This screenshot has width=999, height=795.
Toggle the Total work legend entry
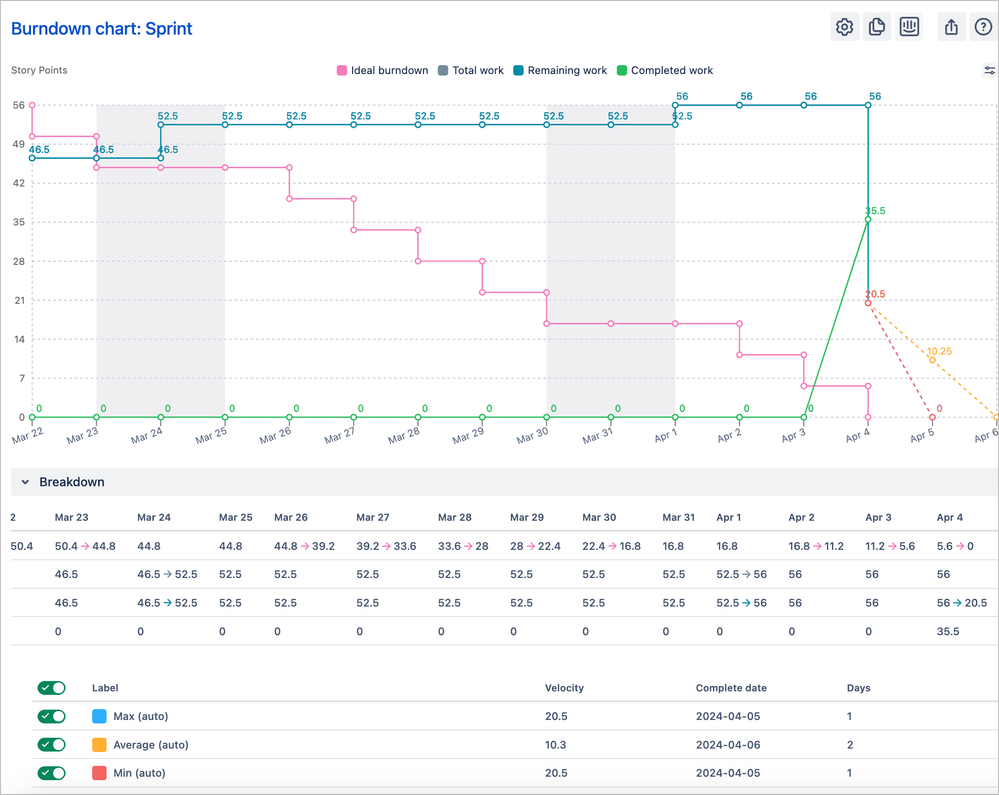[445, 71]
